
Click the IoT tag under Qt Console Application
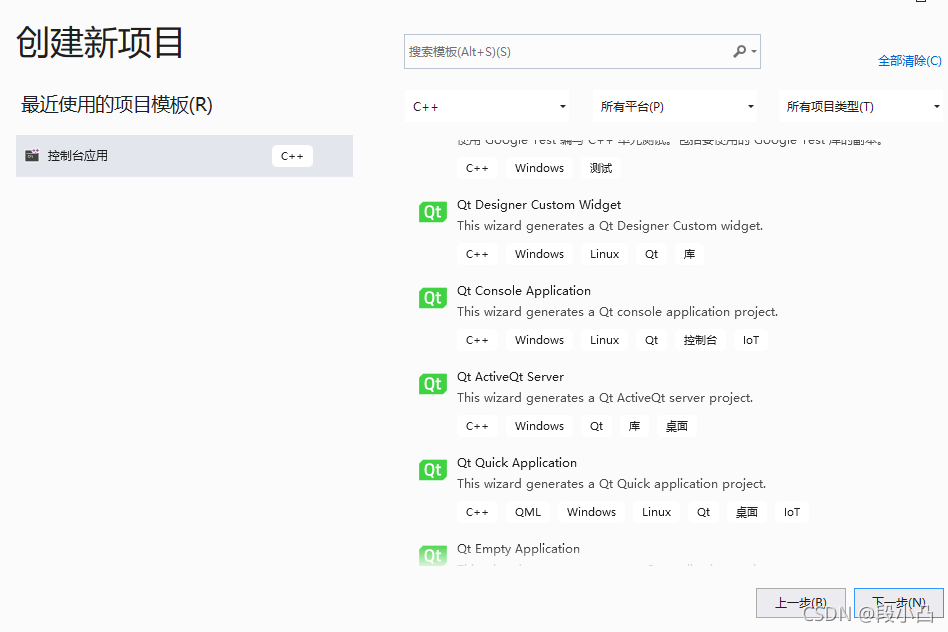coord(751,340)
